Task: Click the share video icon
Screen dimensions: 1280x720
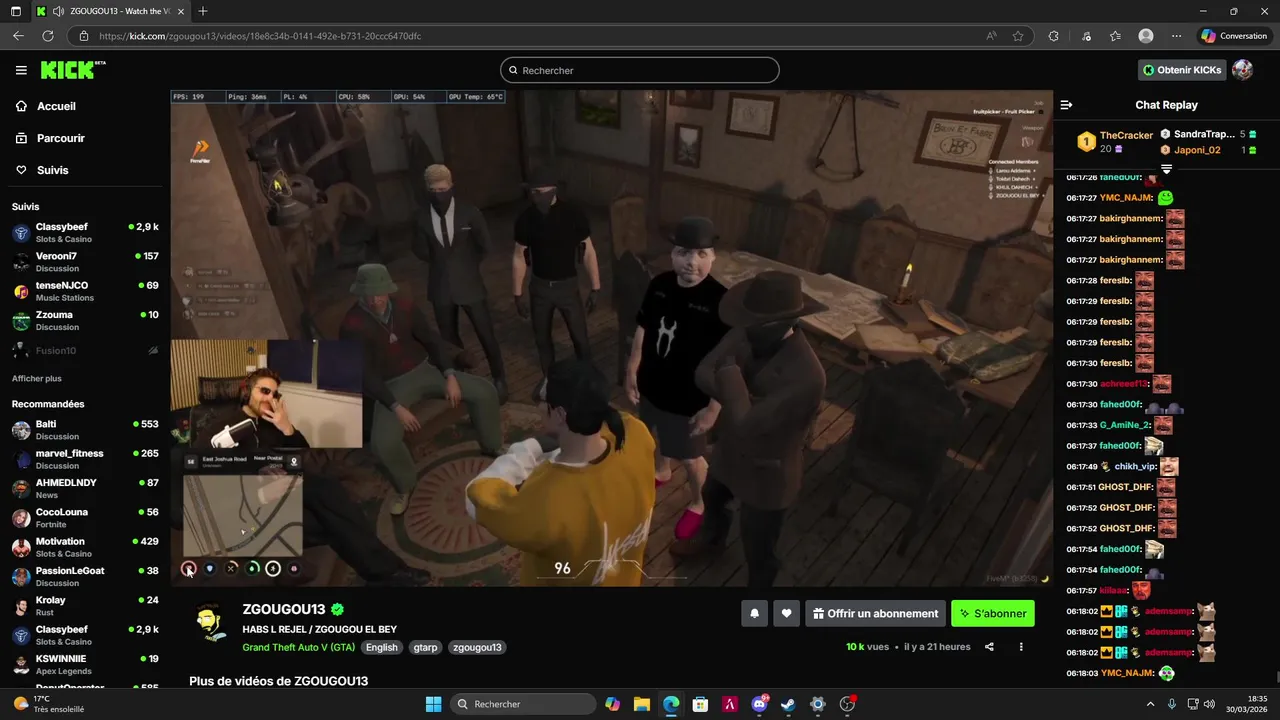Action: (x=989, y=647)
